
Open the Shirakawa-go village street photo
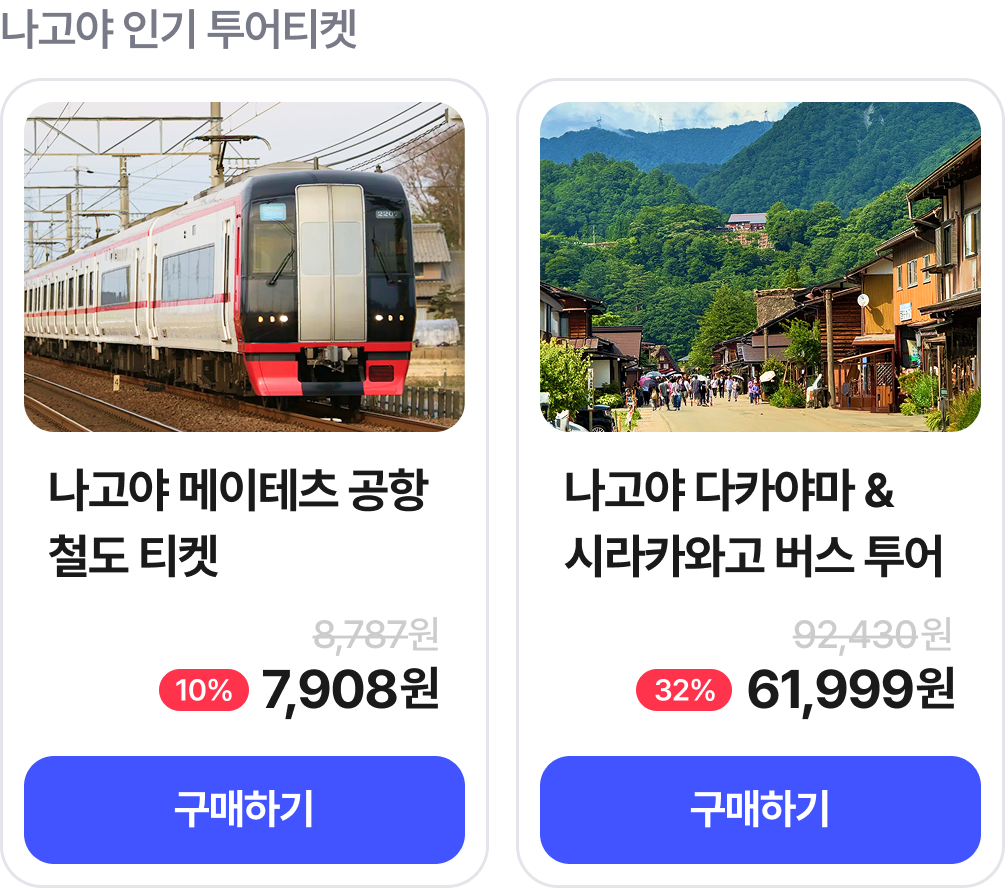coord(760,266)
